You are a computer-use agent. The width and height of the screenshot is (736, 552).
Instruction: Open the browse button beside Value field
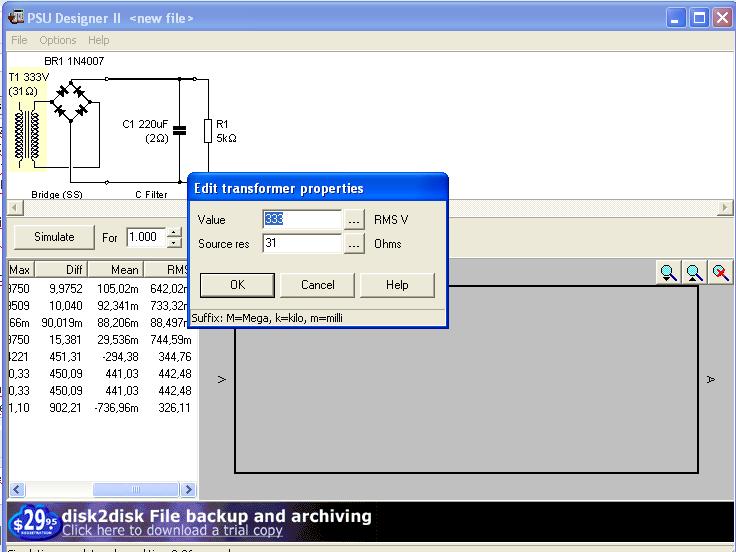point(355,220)
